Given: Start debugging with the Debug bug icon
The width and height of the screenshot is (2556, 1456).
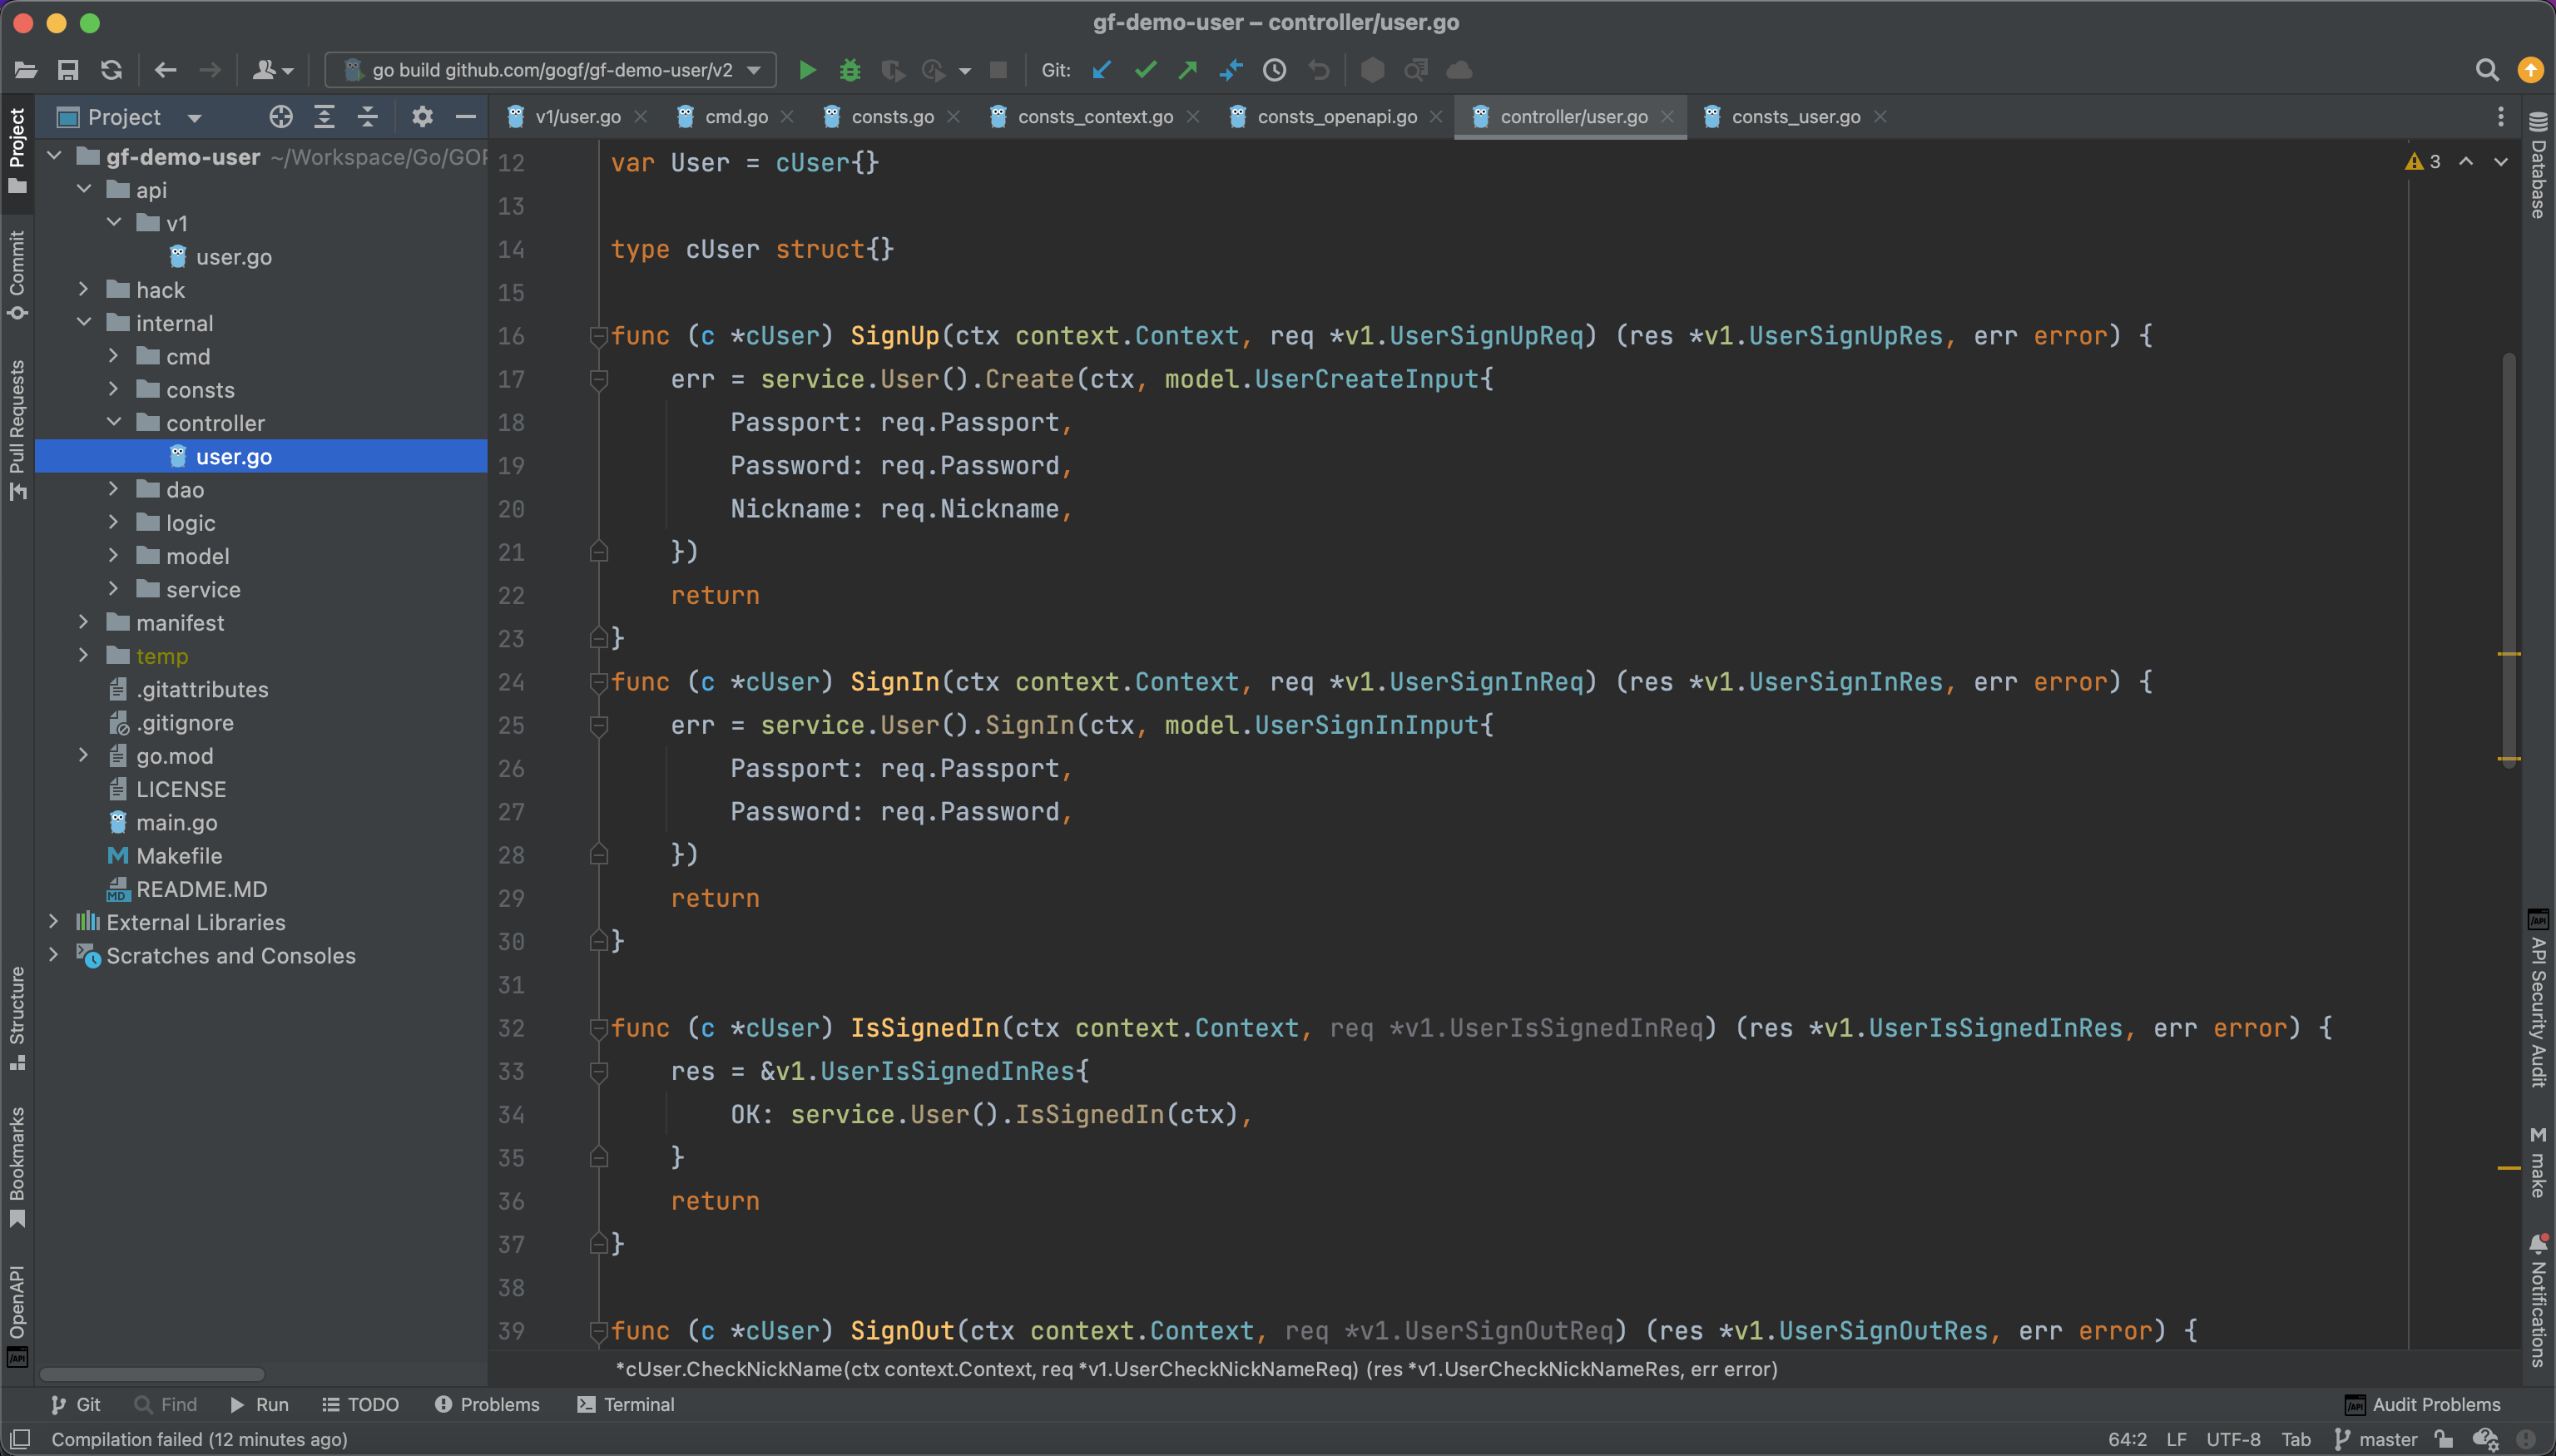Looking at the screenshot, I should pos(850,70).
